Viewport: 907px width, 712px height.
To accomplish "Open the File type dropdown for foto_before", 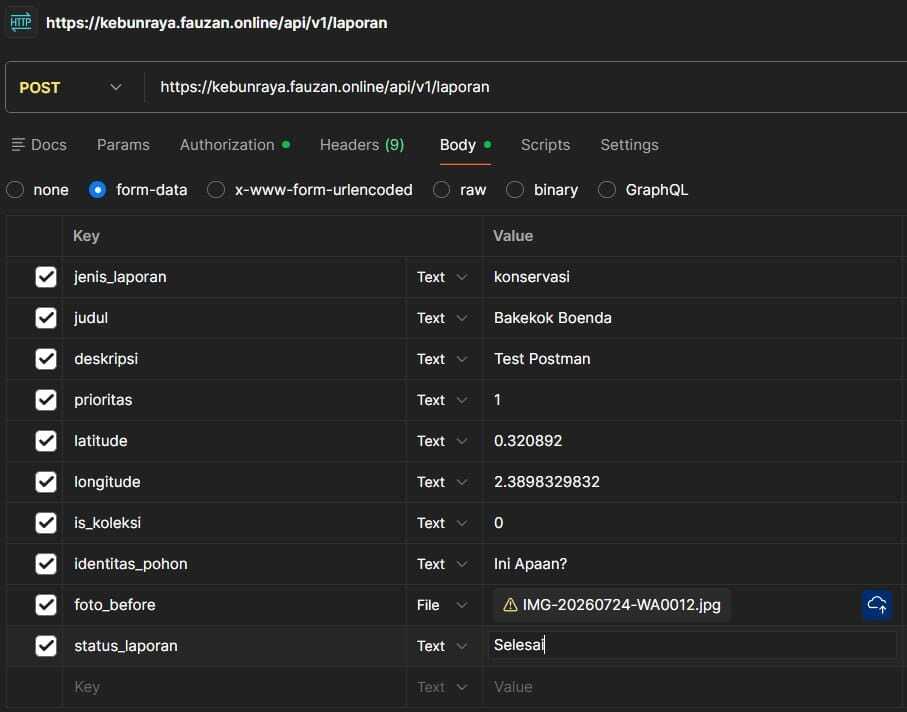I will (x=443, y=606).
